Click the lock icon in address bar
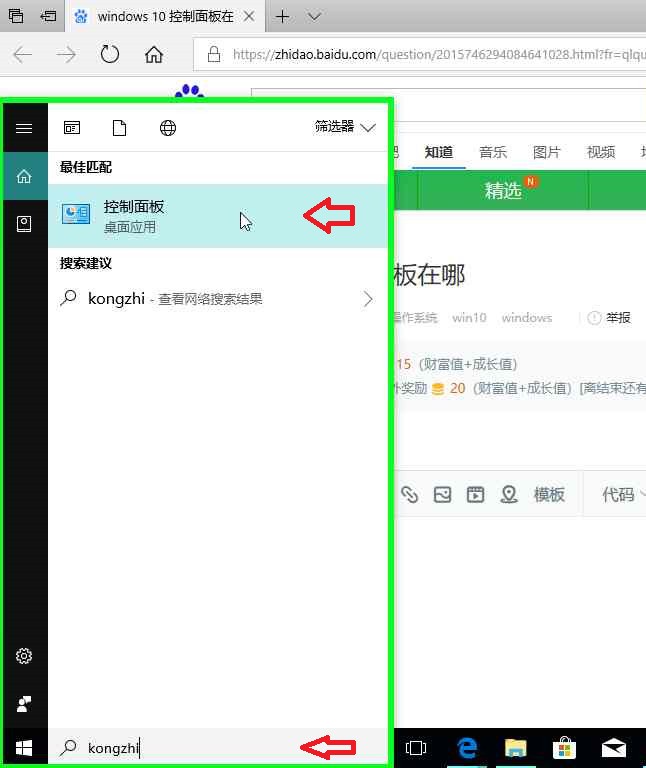This screenshot has width=646, height=768. click(214, 54)
